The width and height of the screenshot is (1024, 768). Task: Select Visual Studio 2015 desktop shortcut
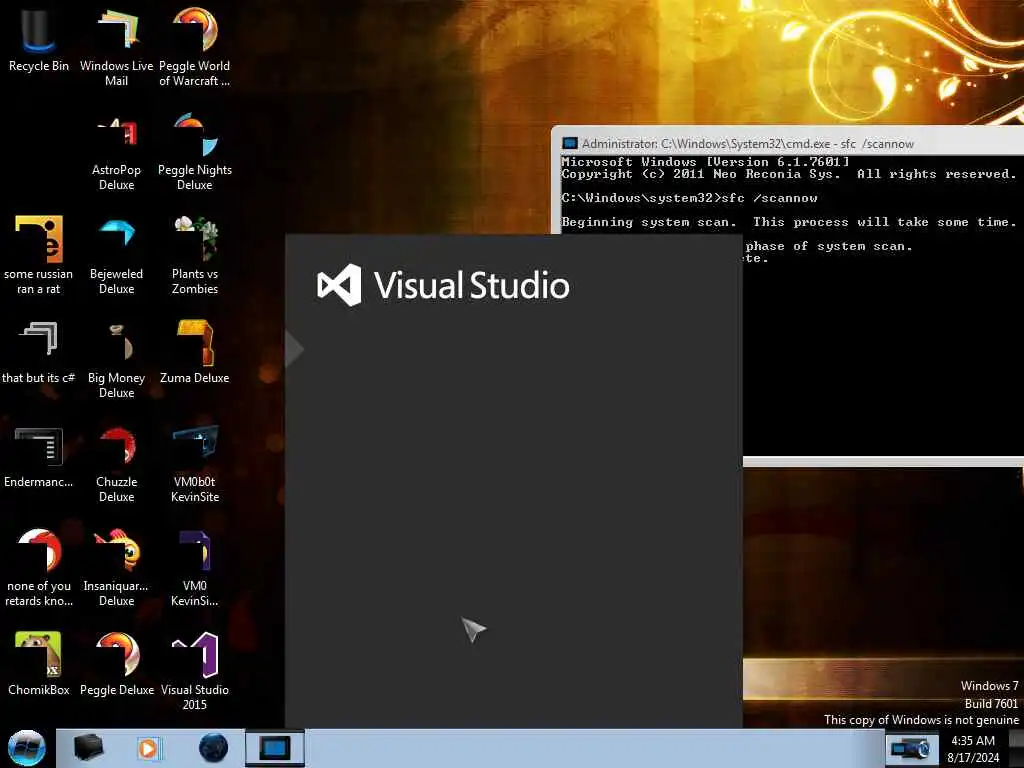tap(195, 671)
